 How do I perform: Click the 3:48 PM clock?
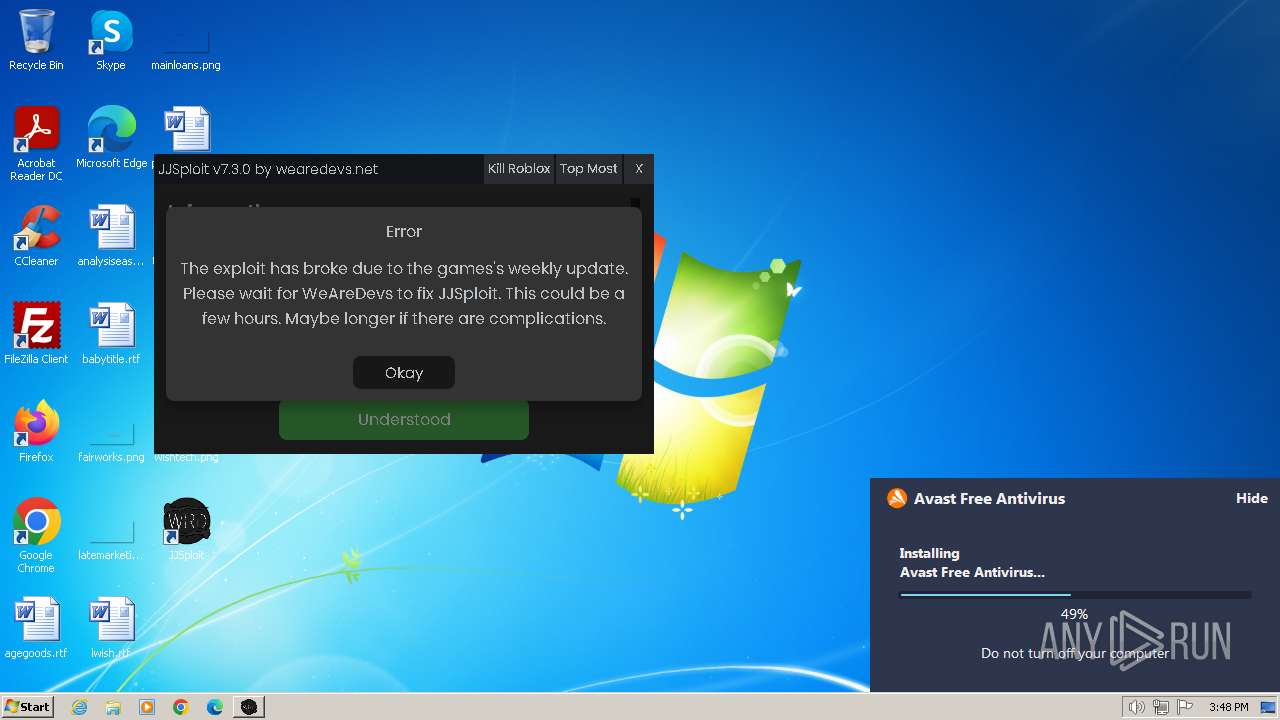point(1228,707)
